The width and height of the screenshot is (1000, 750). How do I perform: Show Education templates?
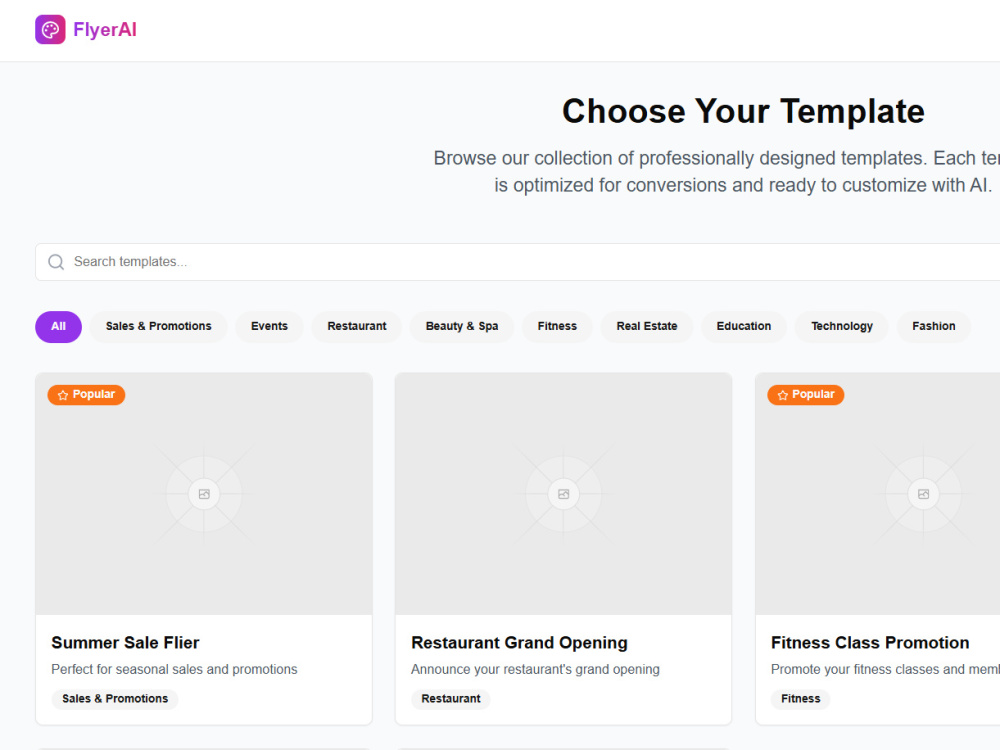click(x=744, y=327)
